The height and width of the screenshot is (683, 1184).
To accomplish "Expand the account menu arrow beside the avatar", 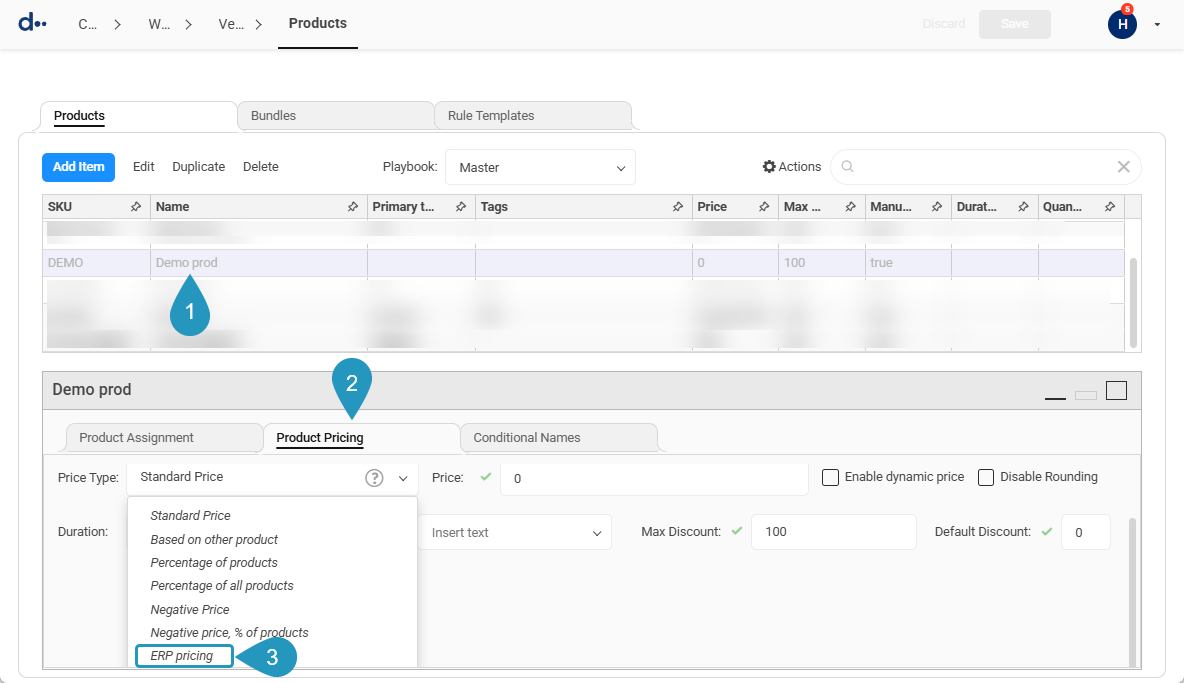I will click(x=1157, y=25).
